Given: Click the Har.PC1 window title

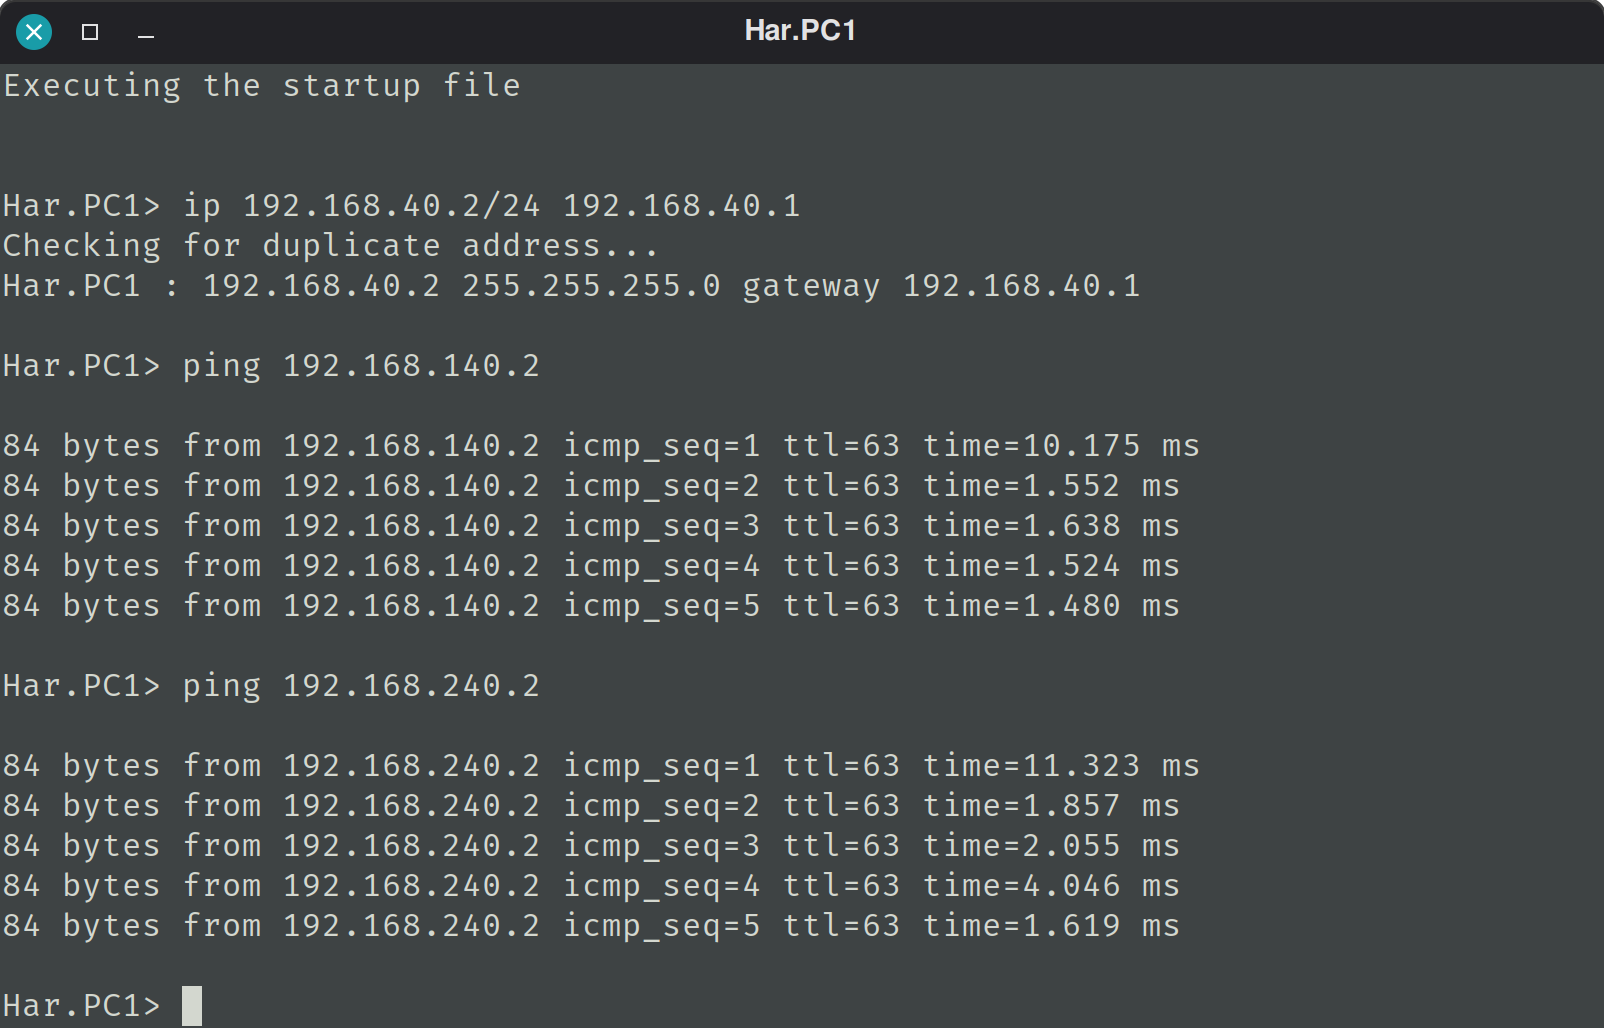Looking at the screenshot, I should coord(800,30).
